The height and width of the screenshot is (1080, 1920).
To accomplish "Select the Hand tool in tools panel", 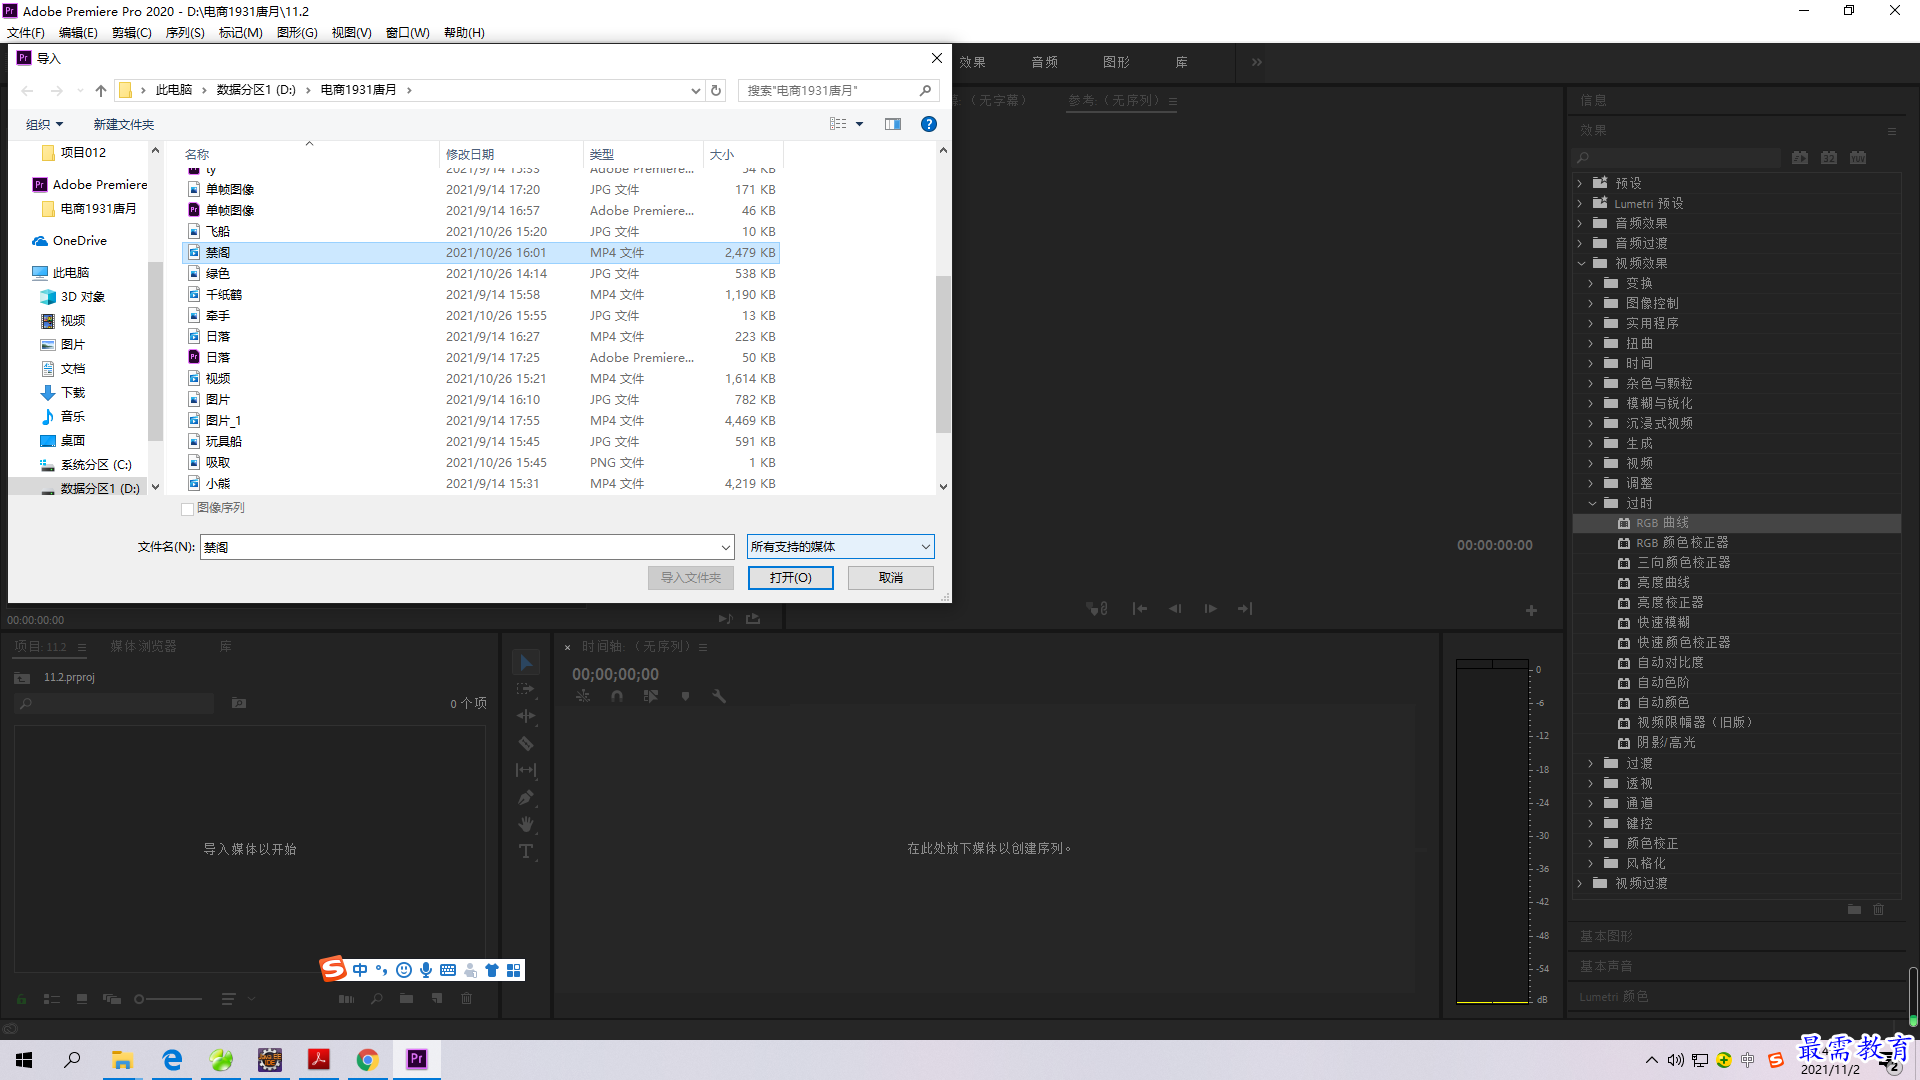I will pyautogui.click(x=526, y=824).
